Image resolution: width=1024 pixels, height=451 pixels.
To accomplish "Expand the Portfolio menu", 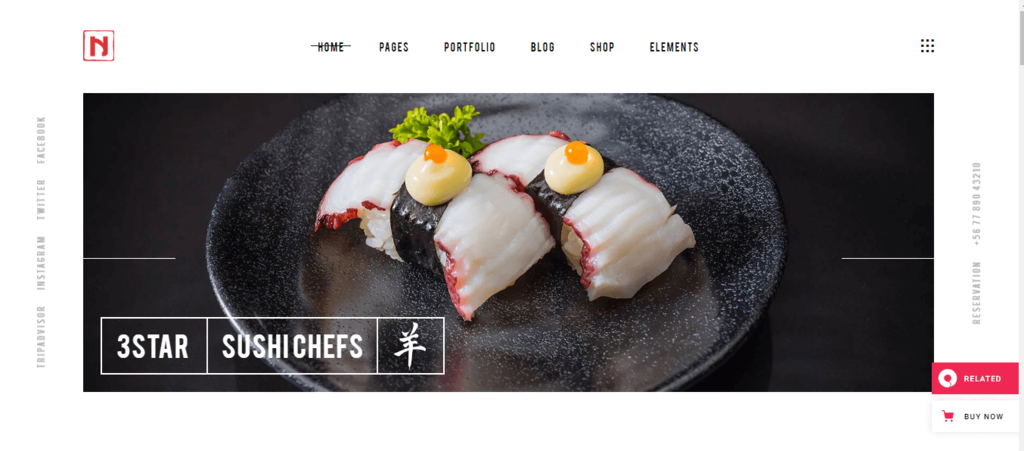I will (470, 47).
